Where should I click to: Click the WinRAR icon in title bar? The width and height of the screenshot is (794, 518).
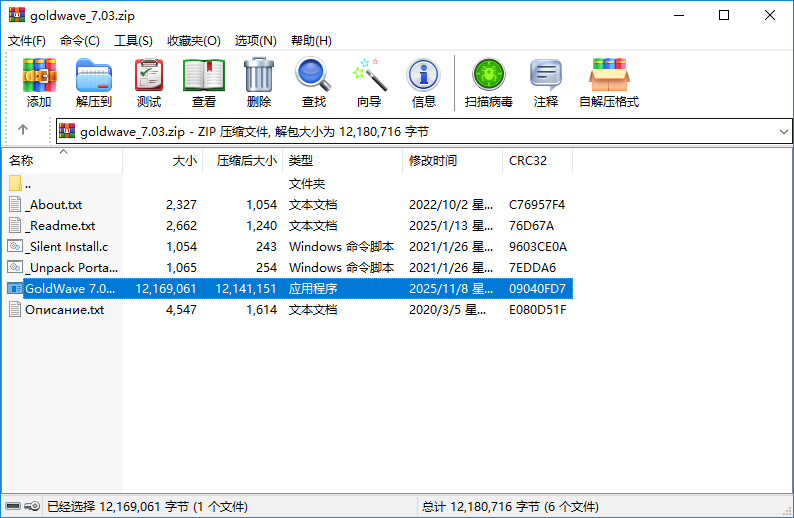pos(17,15)
